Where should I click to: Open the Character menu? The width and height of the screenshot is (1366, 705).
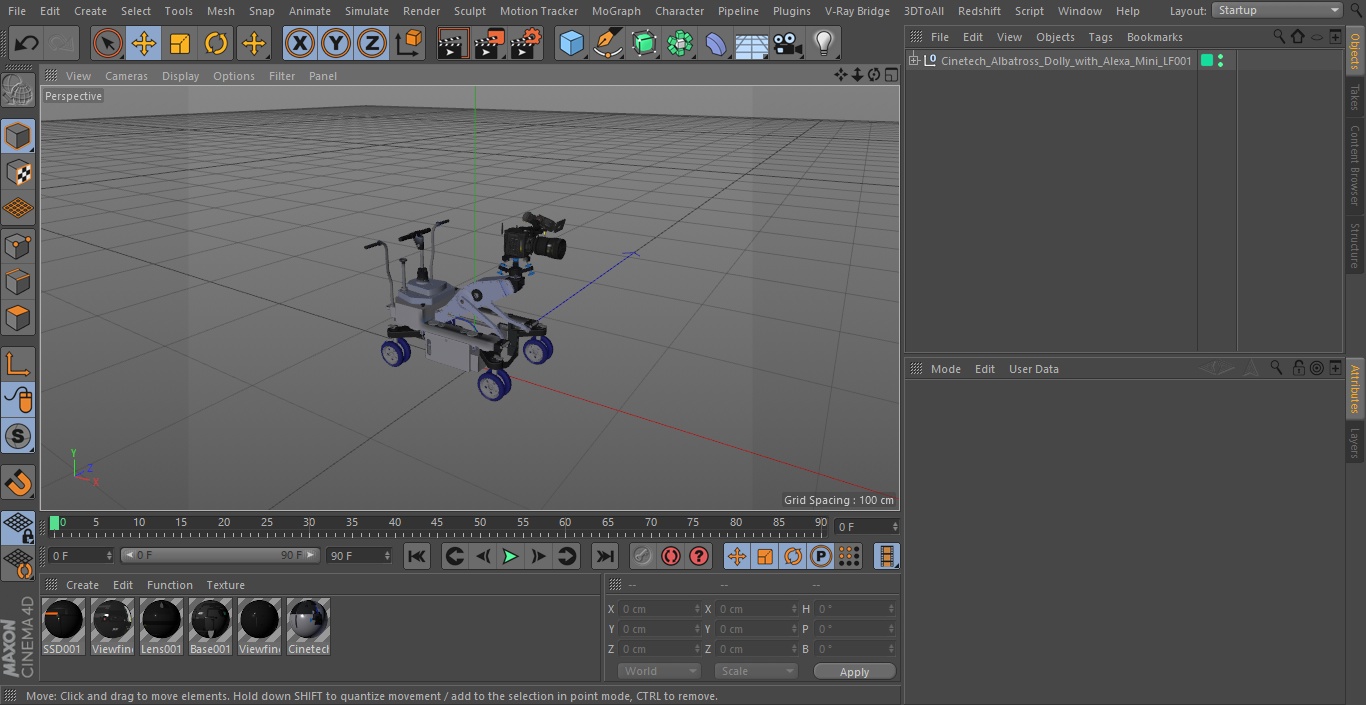(680, 11)
